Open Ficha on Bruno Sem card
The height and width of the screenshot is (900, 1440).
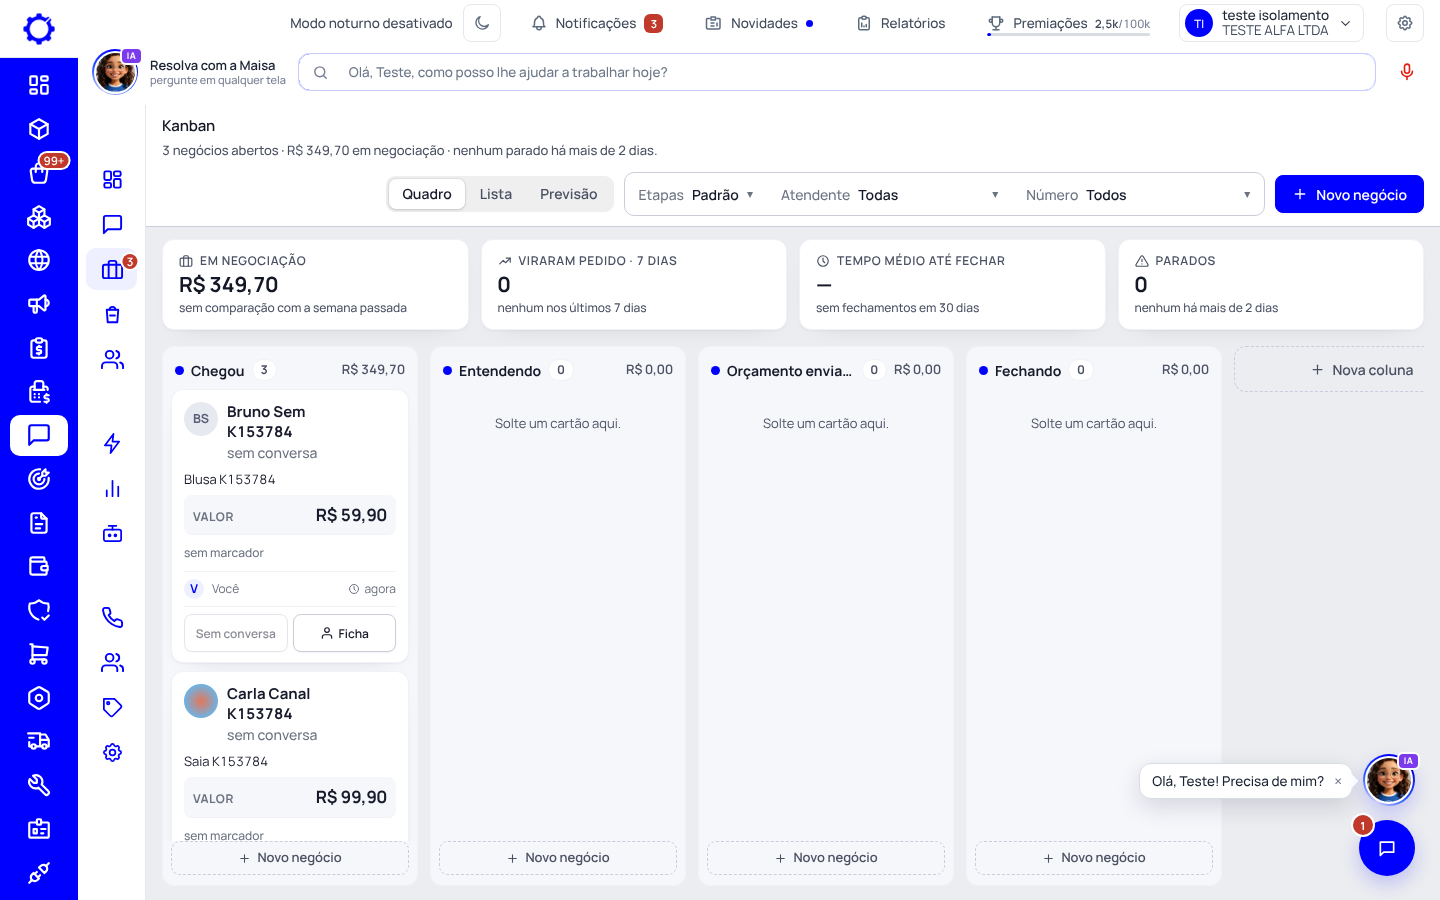point(344,633)
